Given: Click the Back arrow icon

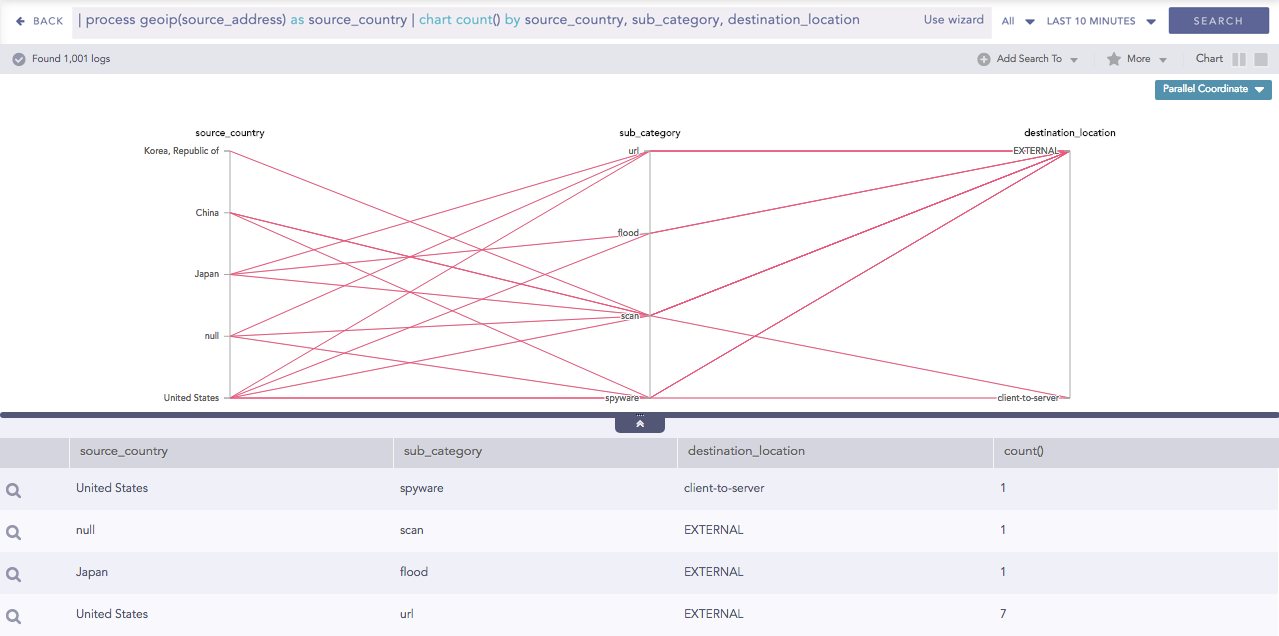Looking at the screenshot, I should 21,21.
